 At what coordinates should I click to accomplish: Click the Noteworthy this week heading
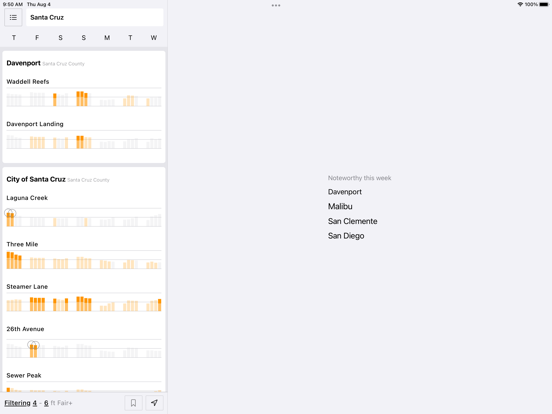359,178
